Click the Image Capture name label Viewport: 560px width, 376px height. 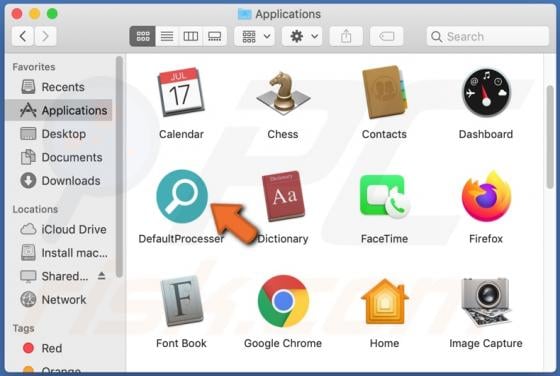[486, 344]
